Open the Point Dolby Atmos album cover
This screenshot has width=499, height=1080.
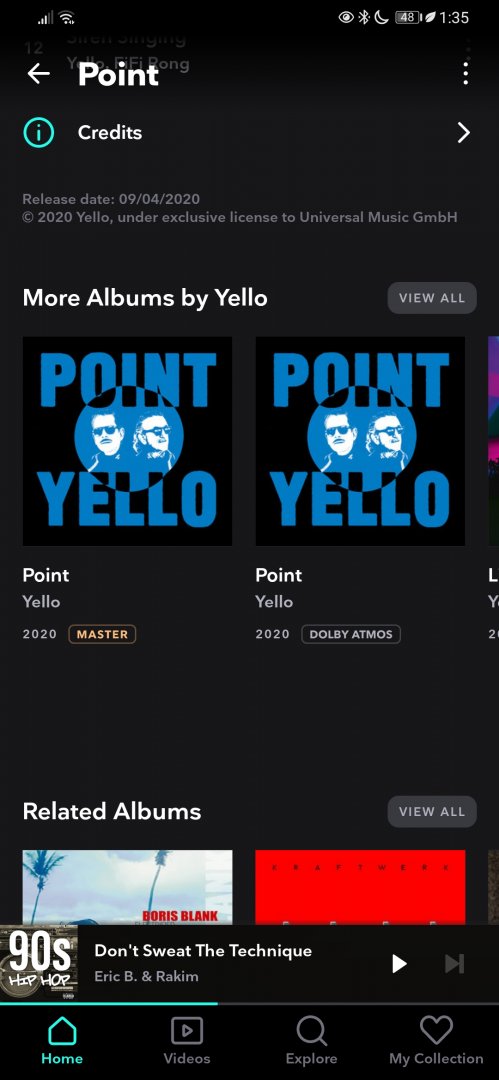pyautogui.click(x=360, y=441)
